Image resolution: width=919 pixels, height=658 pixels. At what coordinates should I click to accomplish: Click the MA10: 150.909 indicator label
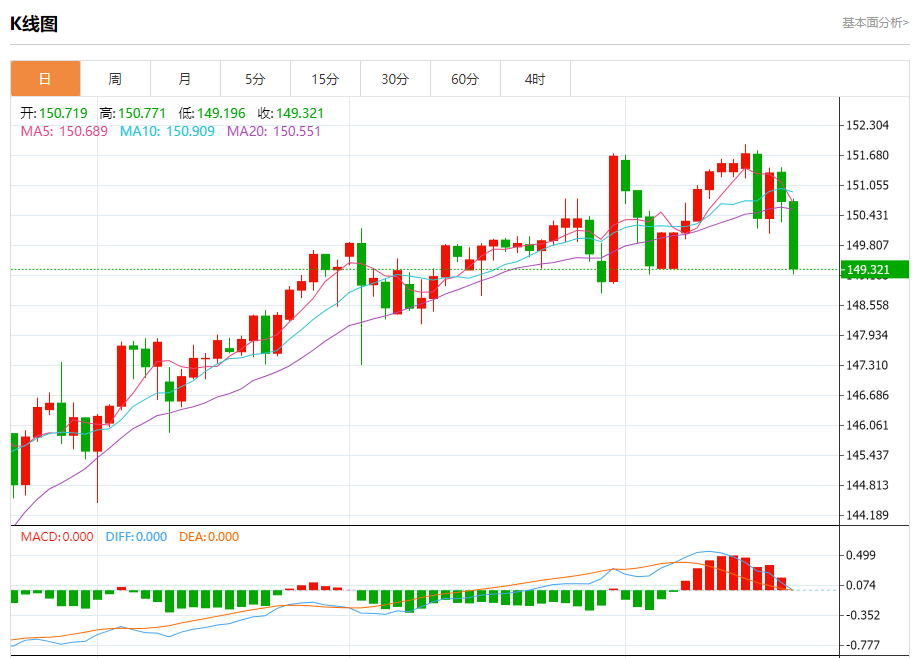click(x=168, y=131)
